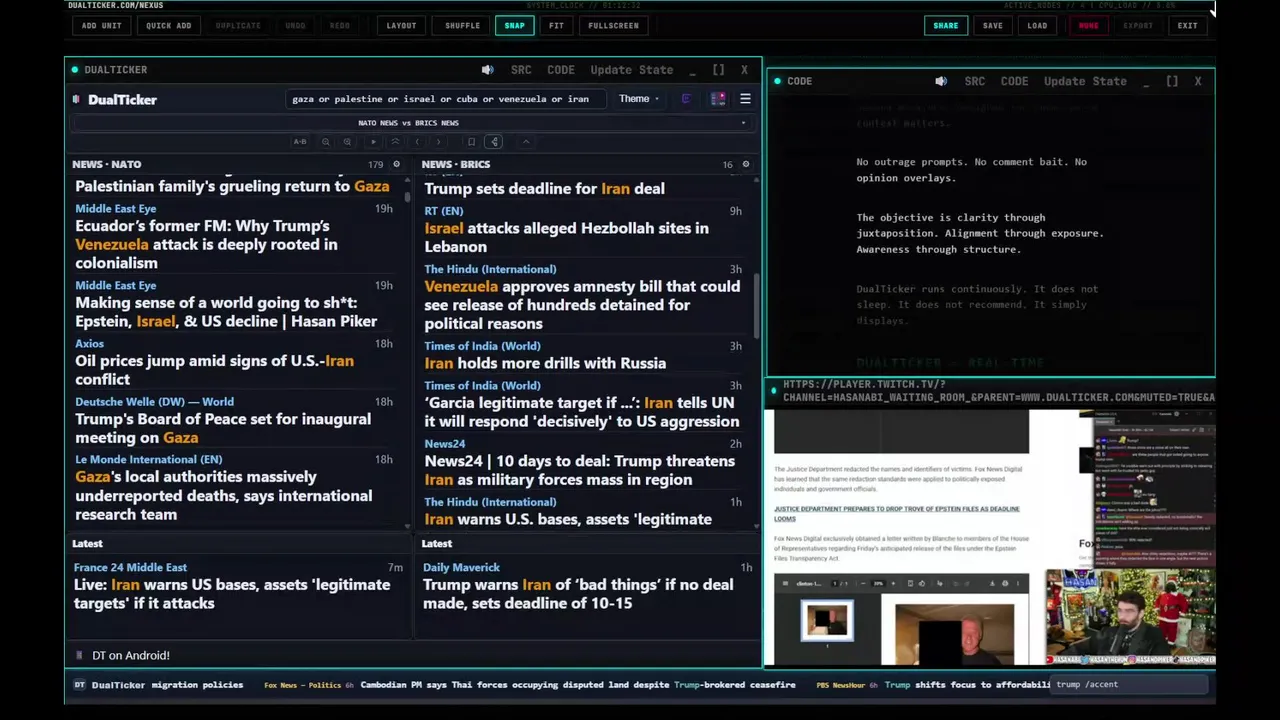
Task: Click the layout grid icon beside hamburger menu
Action: [718, 99]
